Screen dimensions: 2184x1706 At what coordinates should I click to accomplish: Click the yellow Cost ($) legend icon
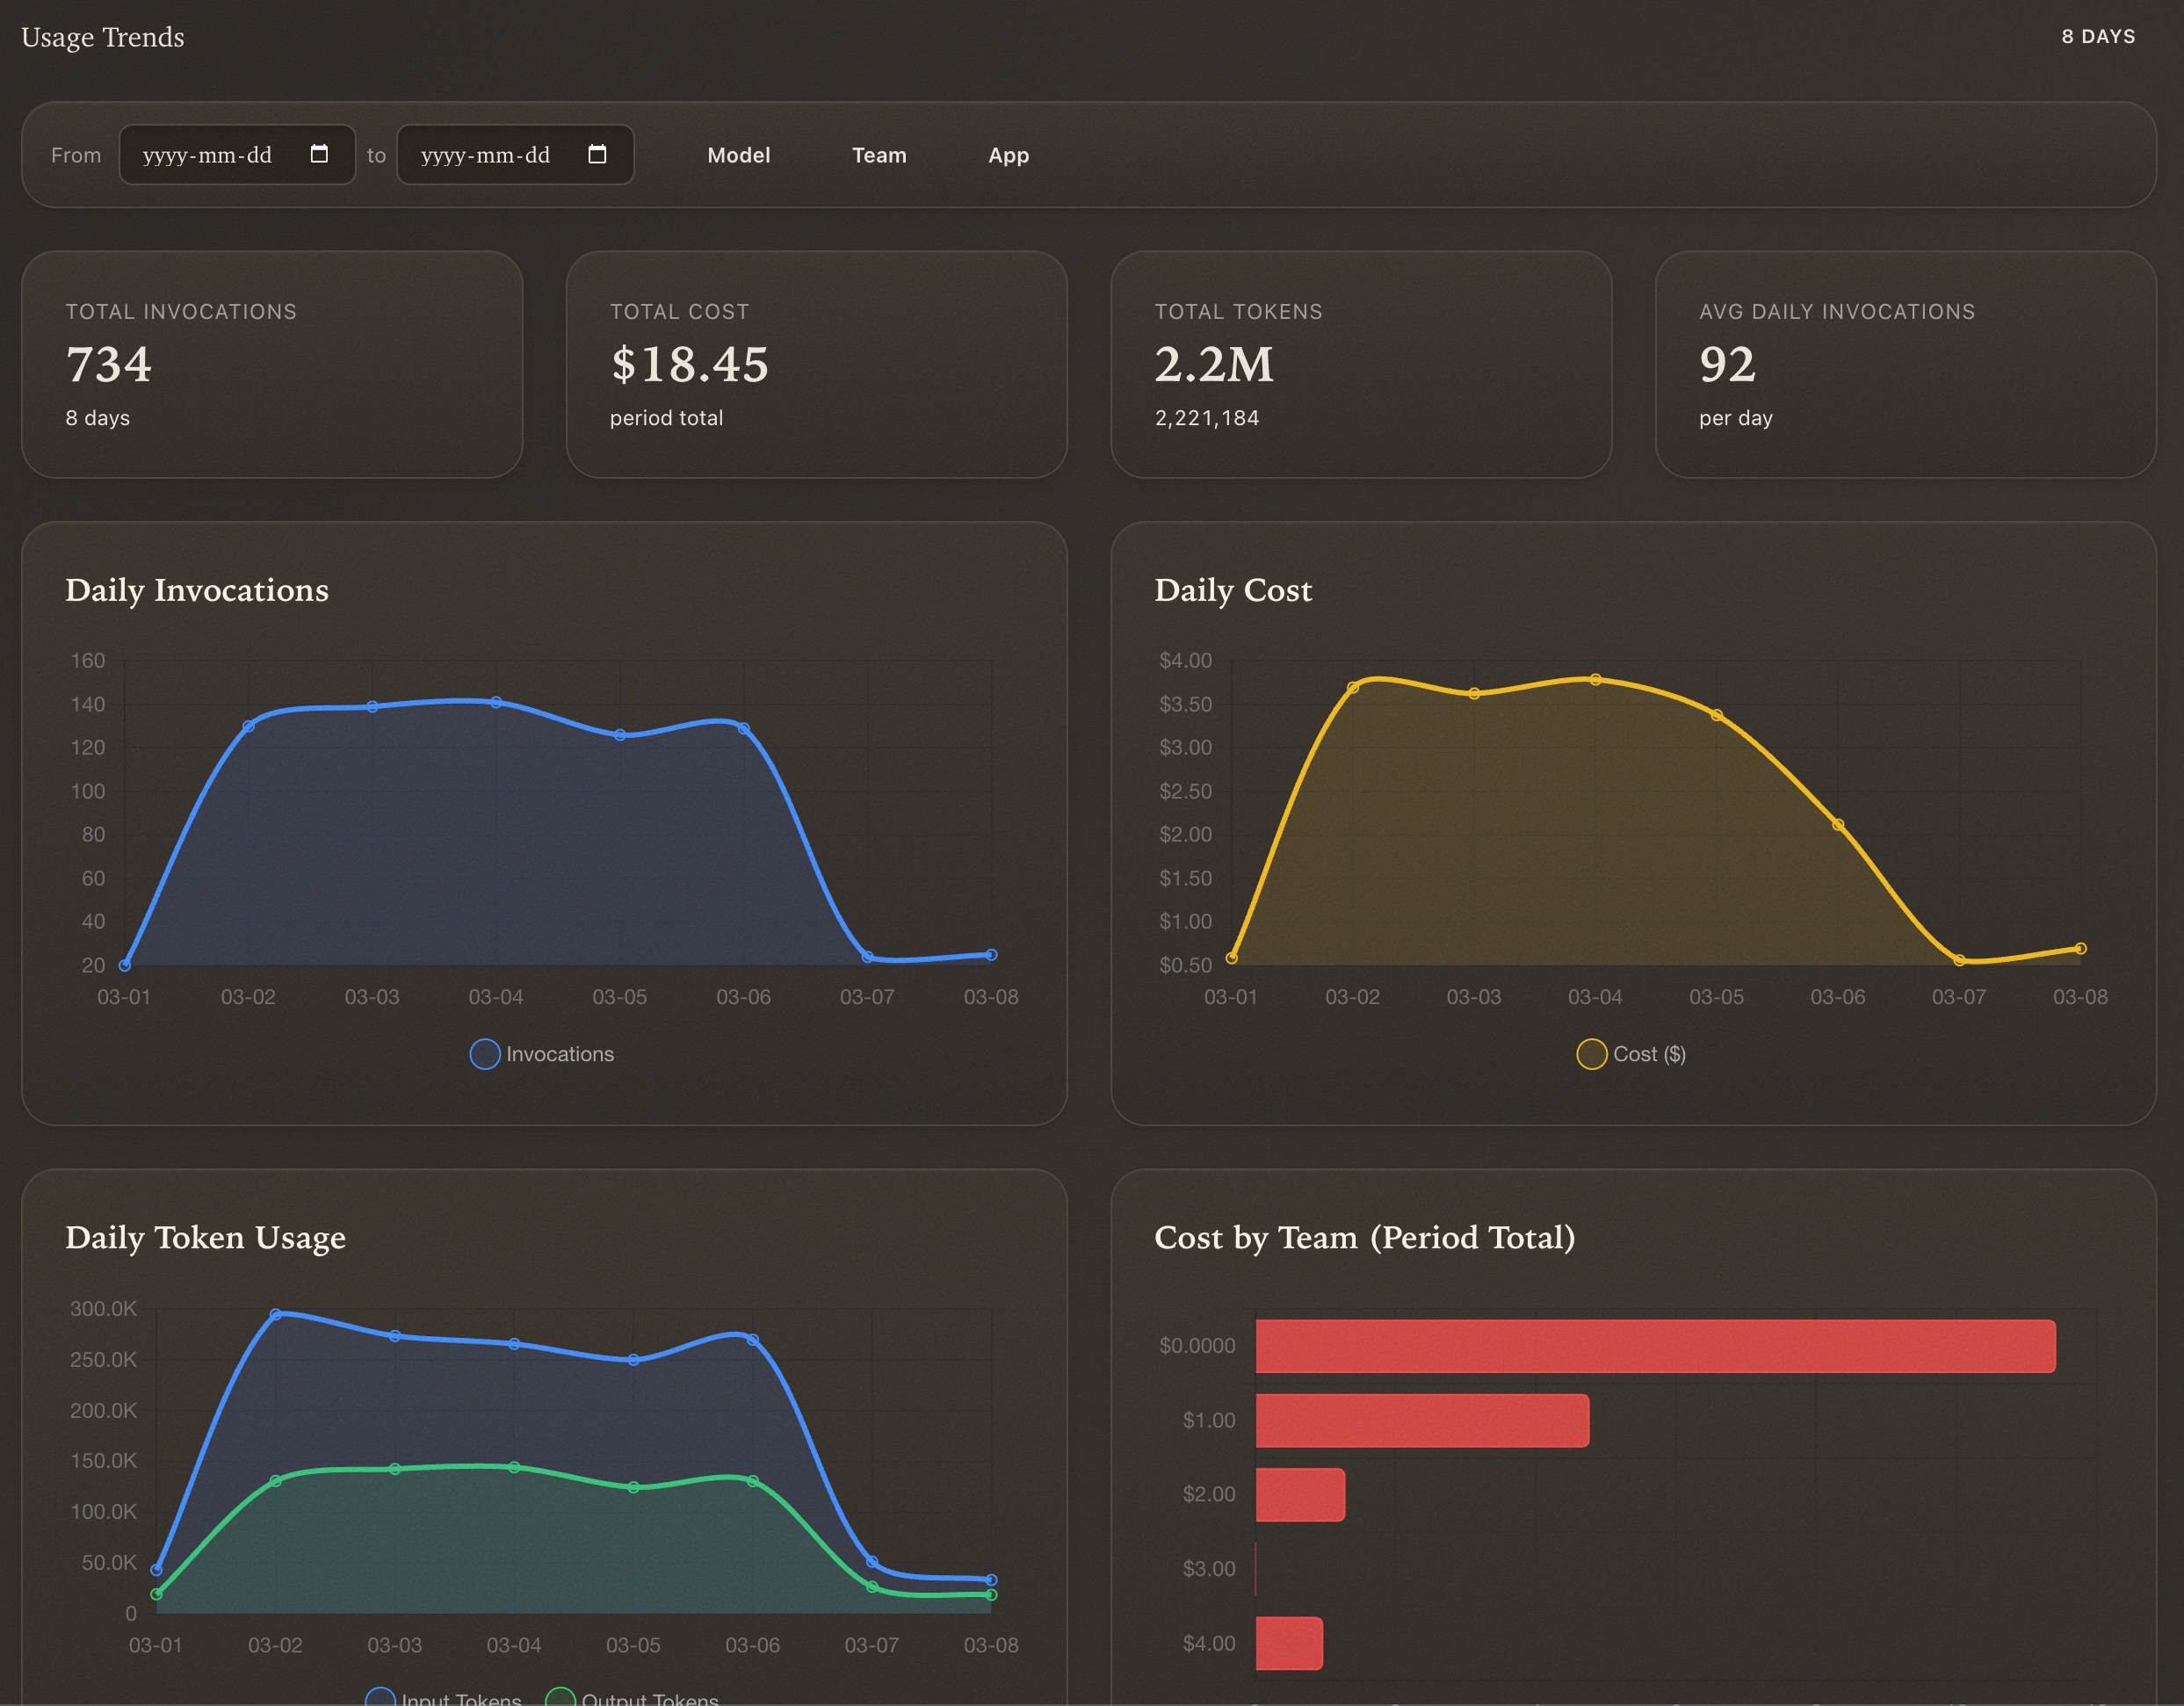coord(1592,1053)
